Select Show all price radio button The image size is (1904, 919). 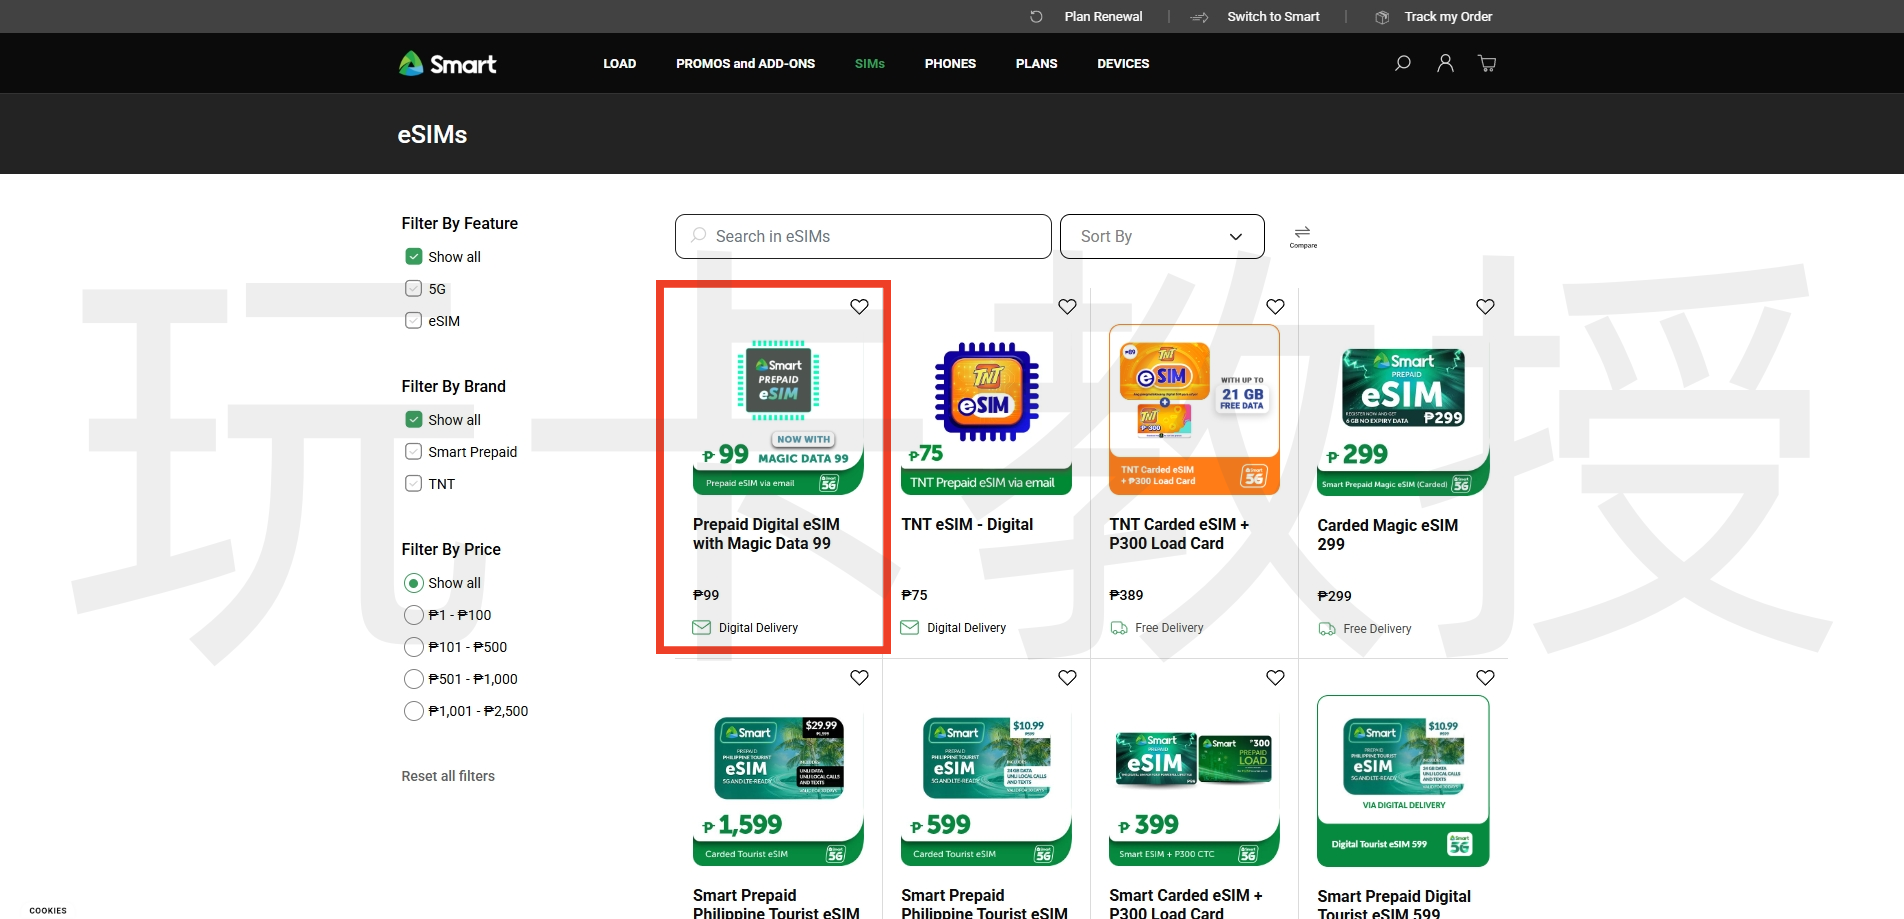[x=414, y=583]
